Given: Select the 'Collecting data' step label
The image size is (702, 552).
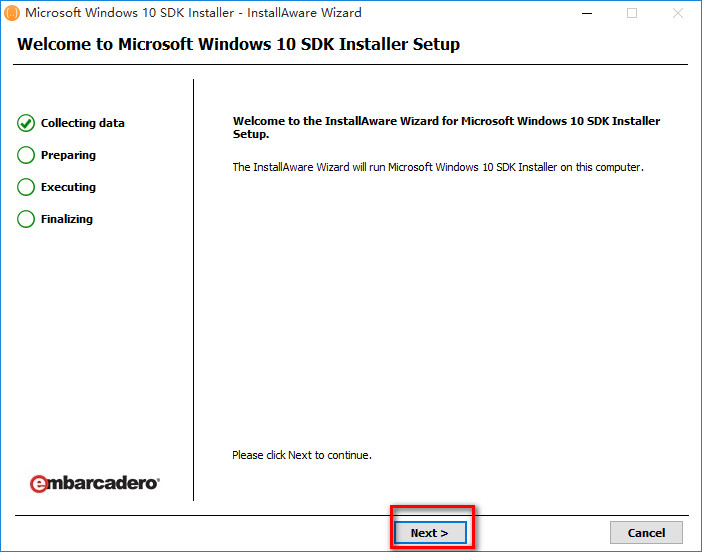Looking at the screenshot, I should tap(83, 123).
